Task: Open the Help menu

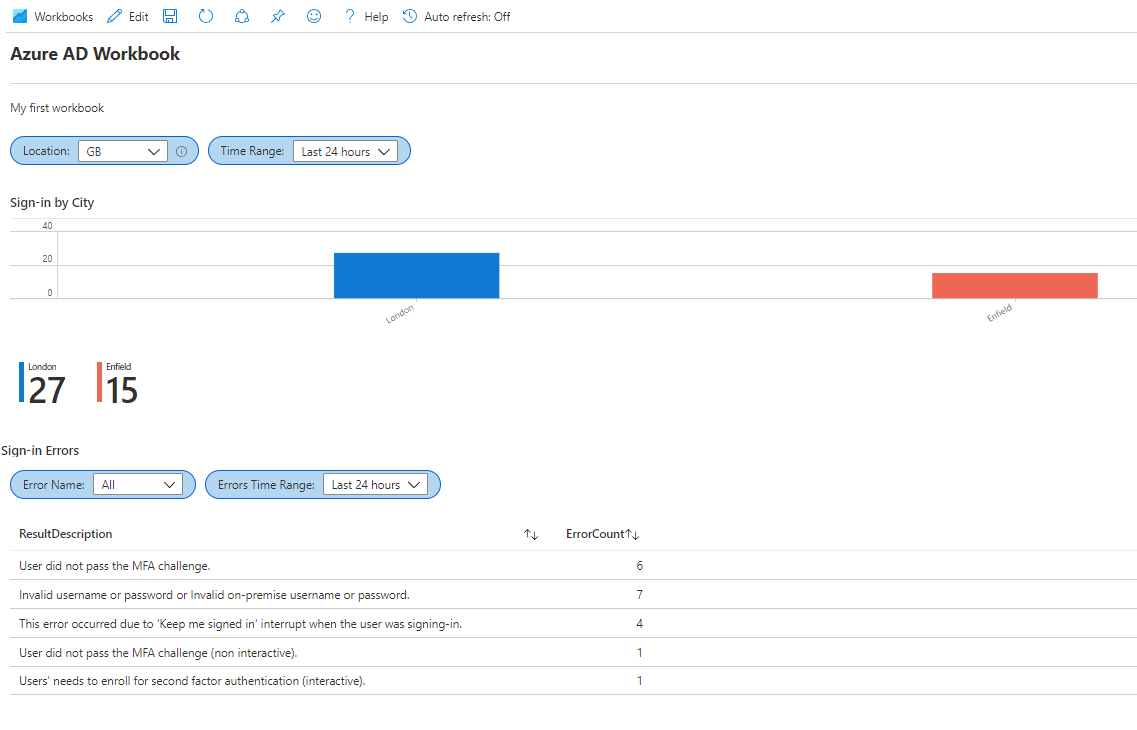Action: [x=366, y=16]
